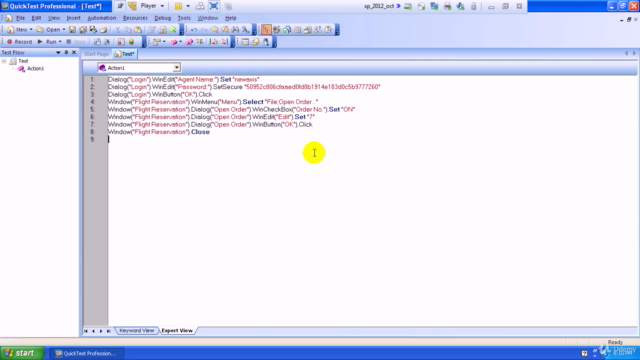The width and height of the screenshot is (640, 360).
Task: Open the Edit menu
Action: tap(36, 18)
